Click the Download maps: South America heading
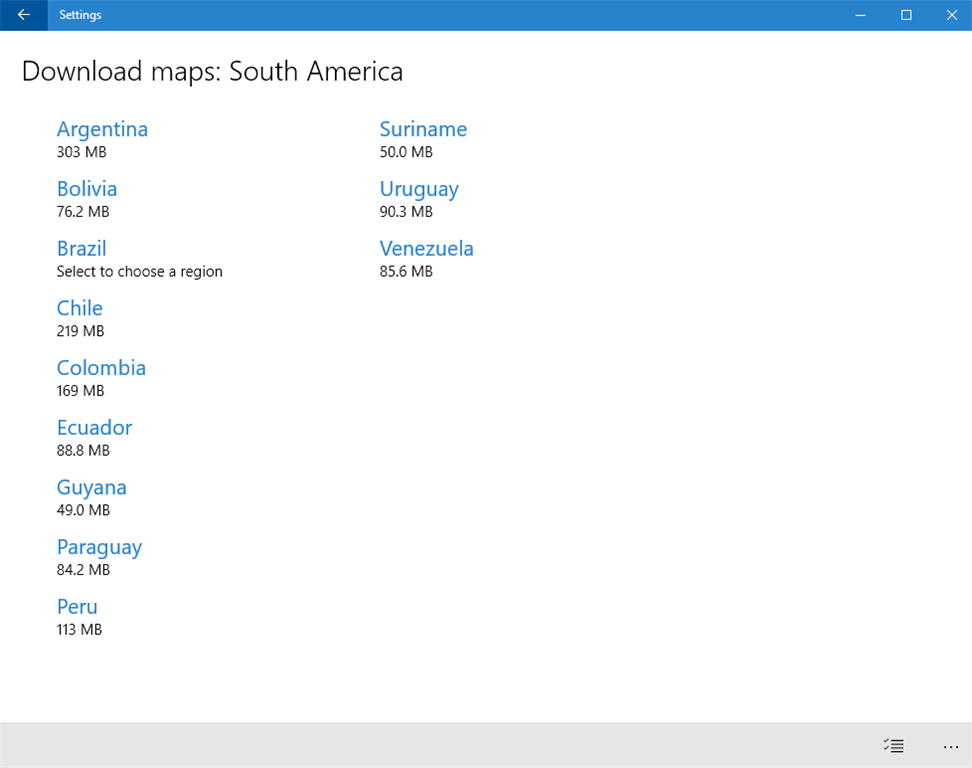The image size is (972, 768). [213, 71]
